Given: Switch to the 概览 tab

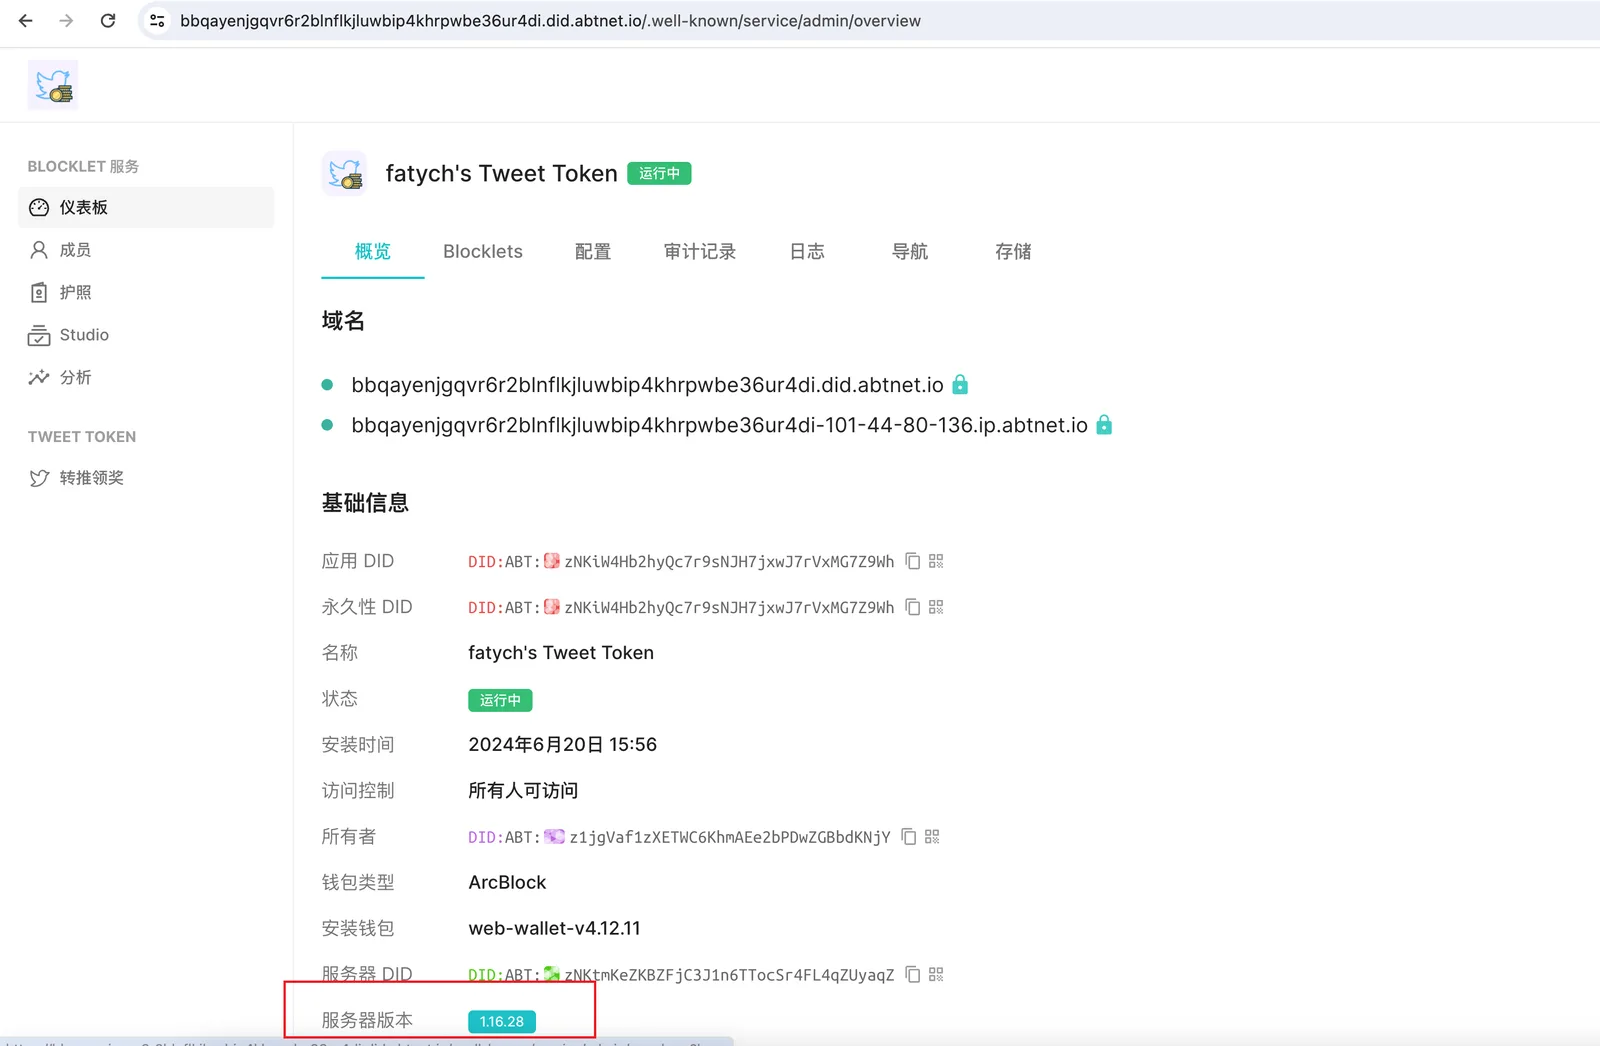Looking at the screenshot, I should (x=373, y=252).
